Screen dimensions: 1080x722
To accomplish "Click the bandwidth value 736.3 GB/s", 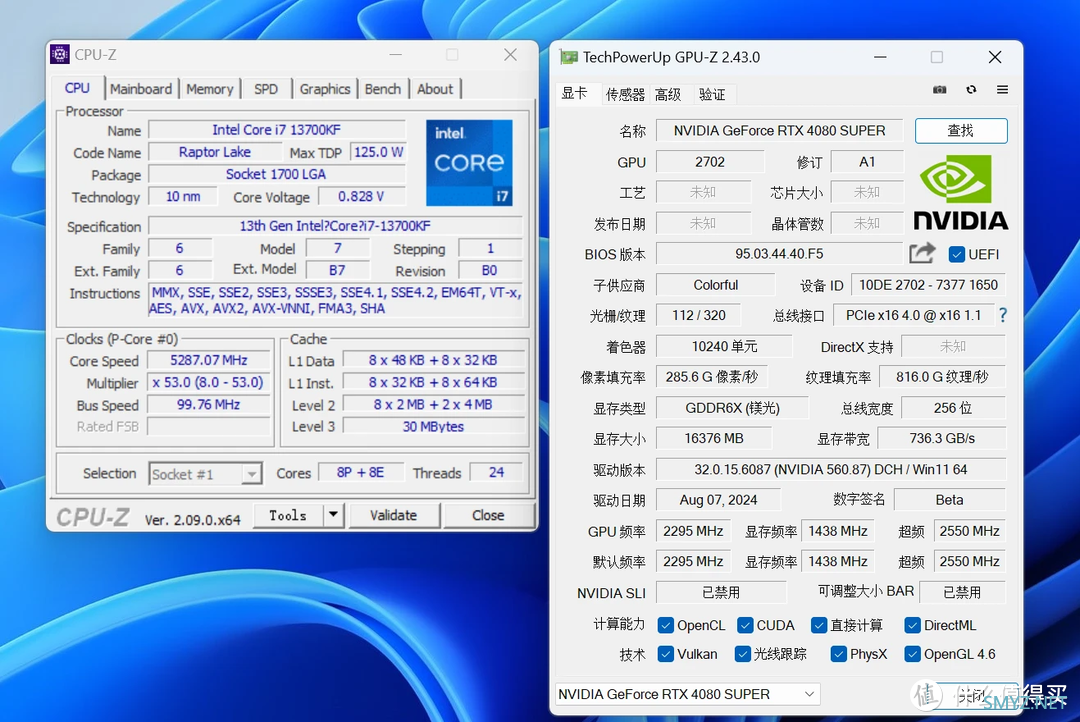I will (x=942, y=438).
